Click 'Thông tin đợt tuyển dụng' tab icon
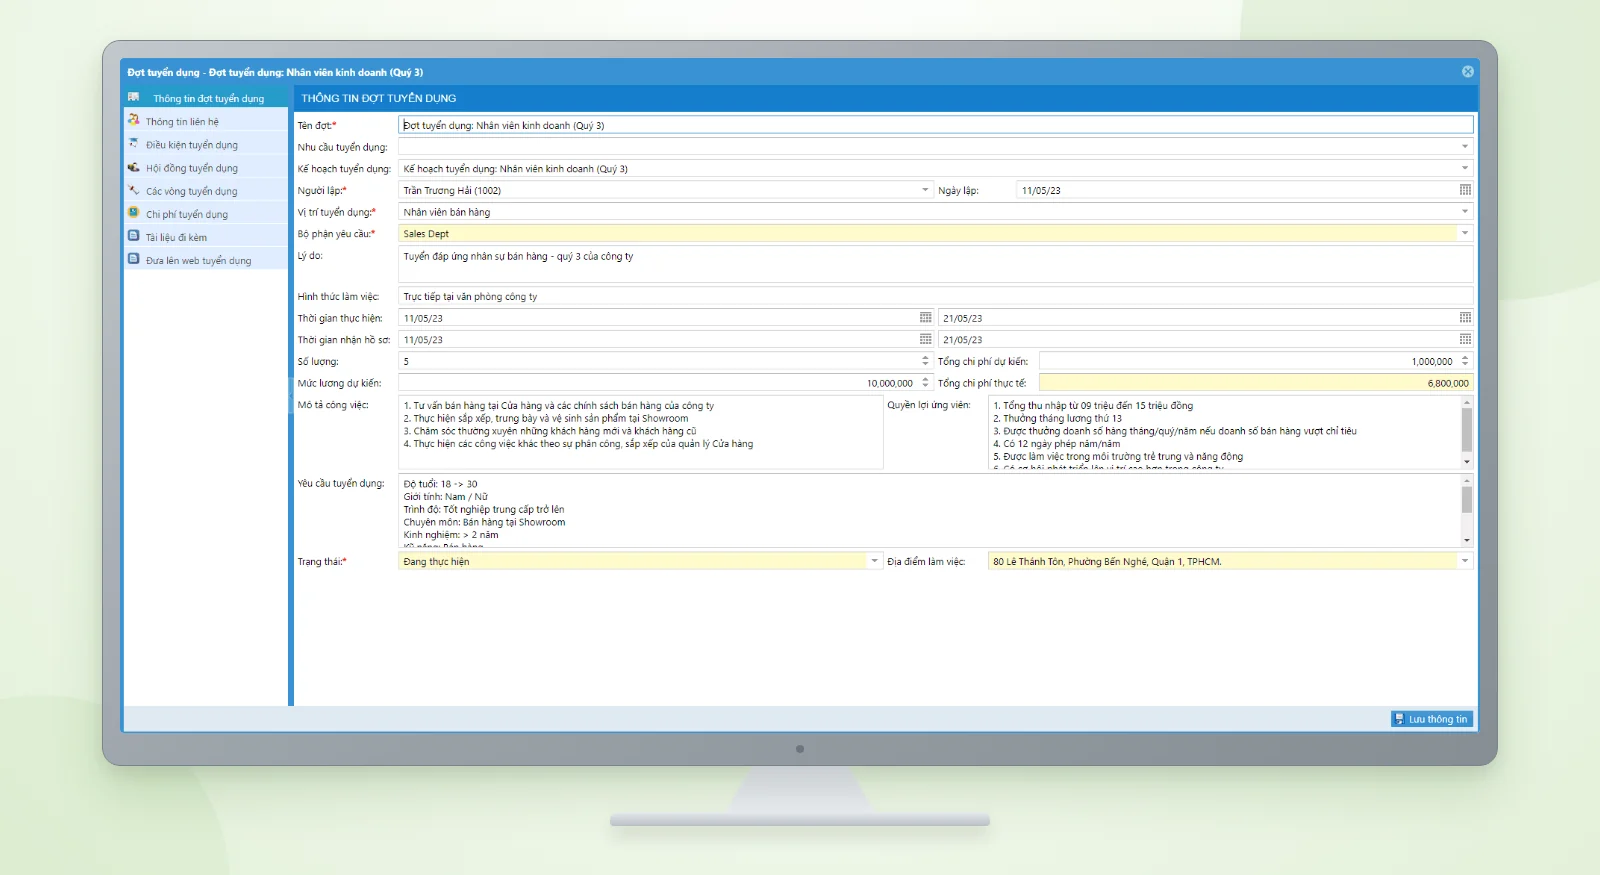 pyautogui.click(x=133, y=97)
